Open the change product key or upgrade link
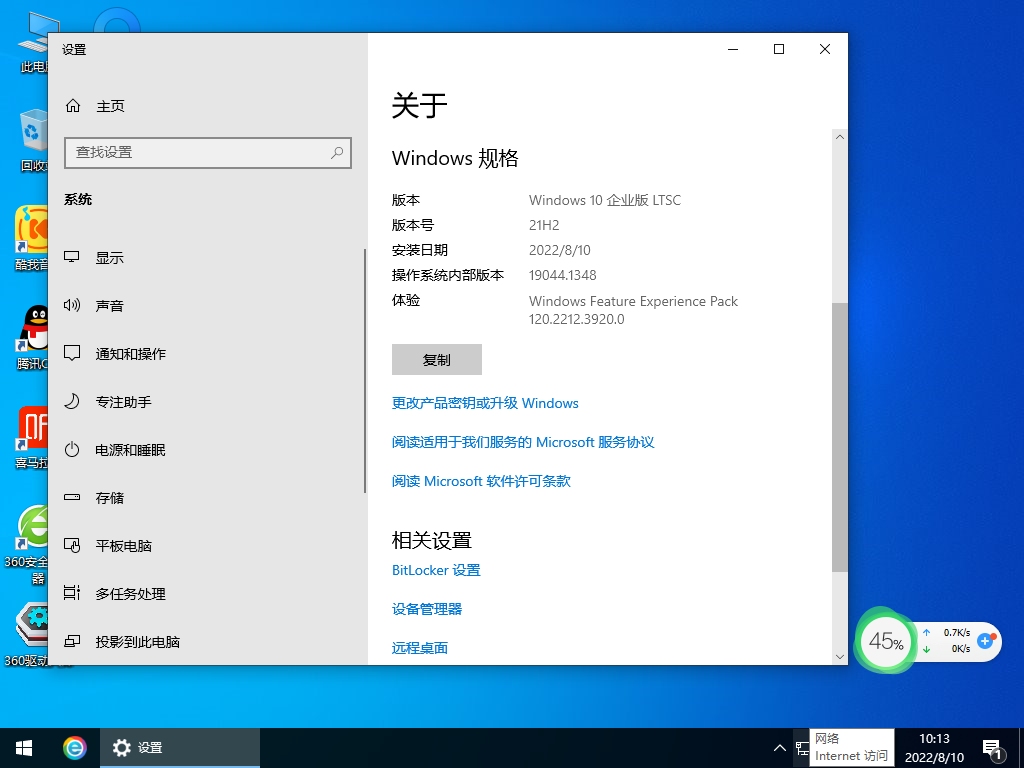Viewport: 1024px width, 768px height. pos(485,403)
